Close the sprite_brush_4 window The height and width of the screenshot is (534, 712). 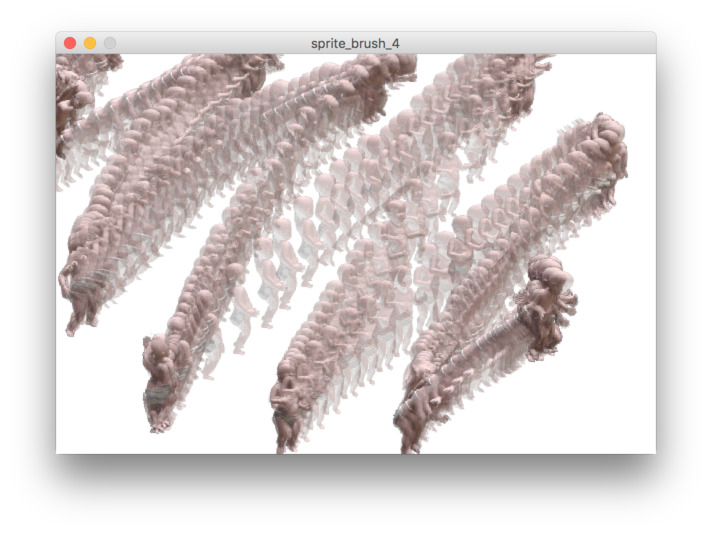[70, 43]
